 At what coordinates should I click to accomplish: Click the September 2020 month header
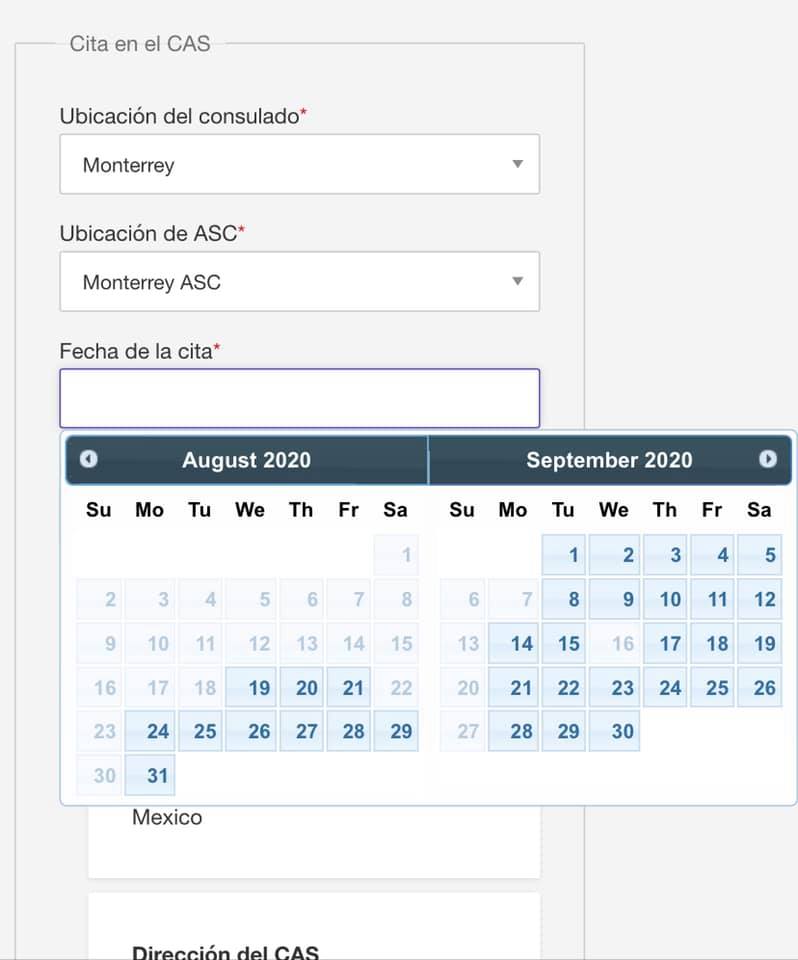(x=609, y=460)
